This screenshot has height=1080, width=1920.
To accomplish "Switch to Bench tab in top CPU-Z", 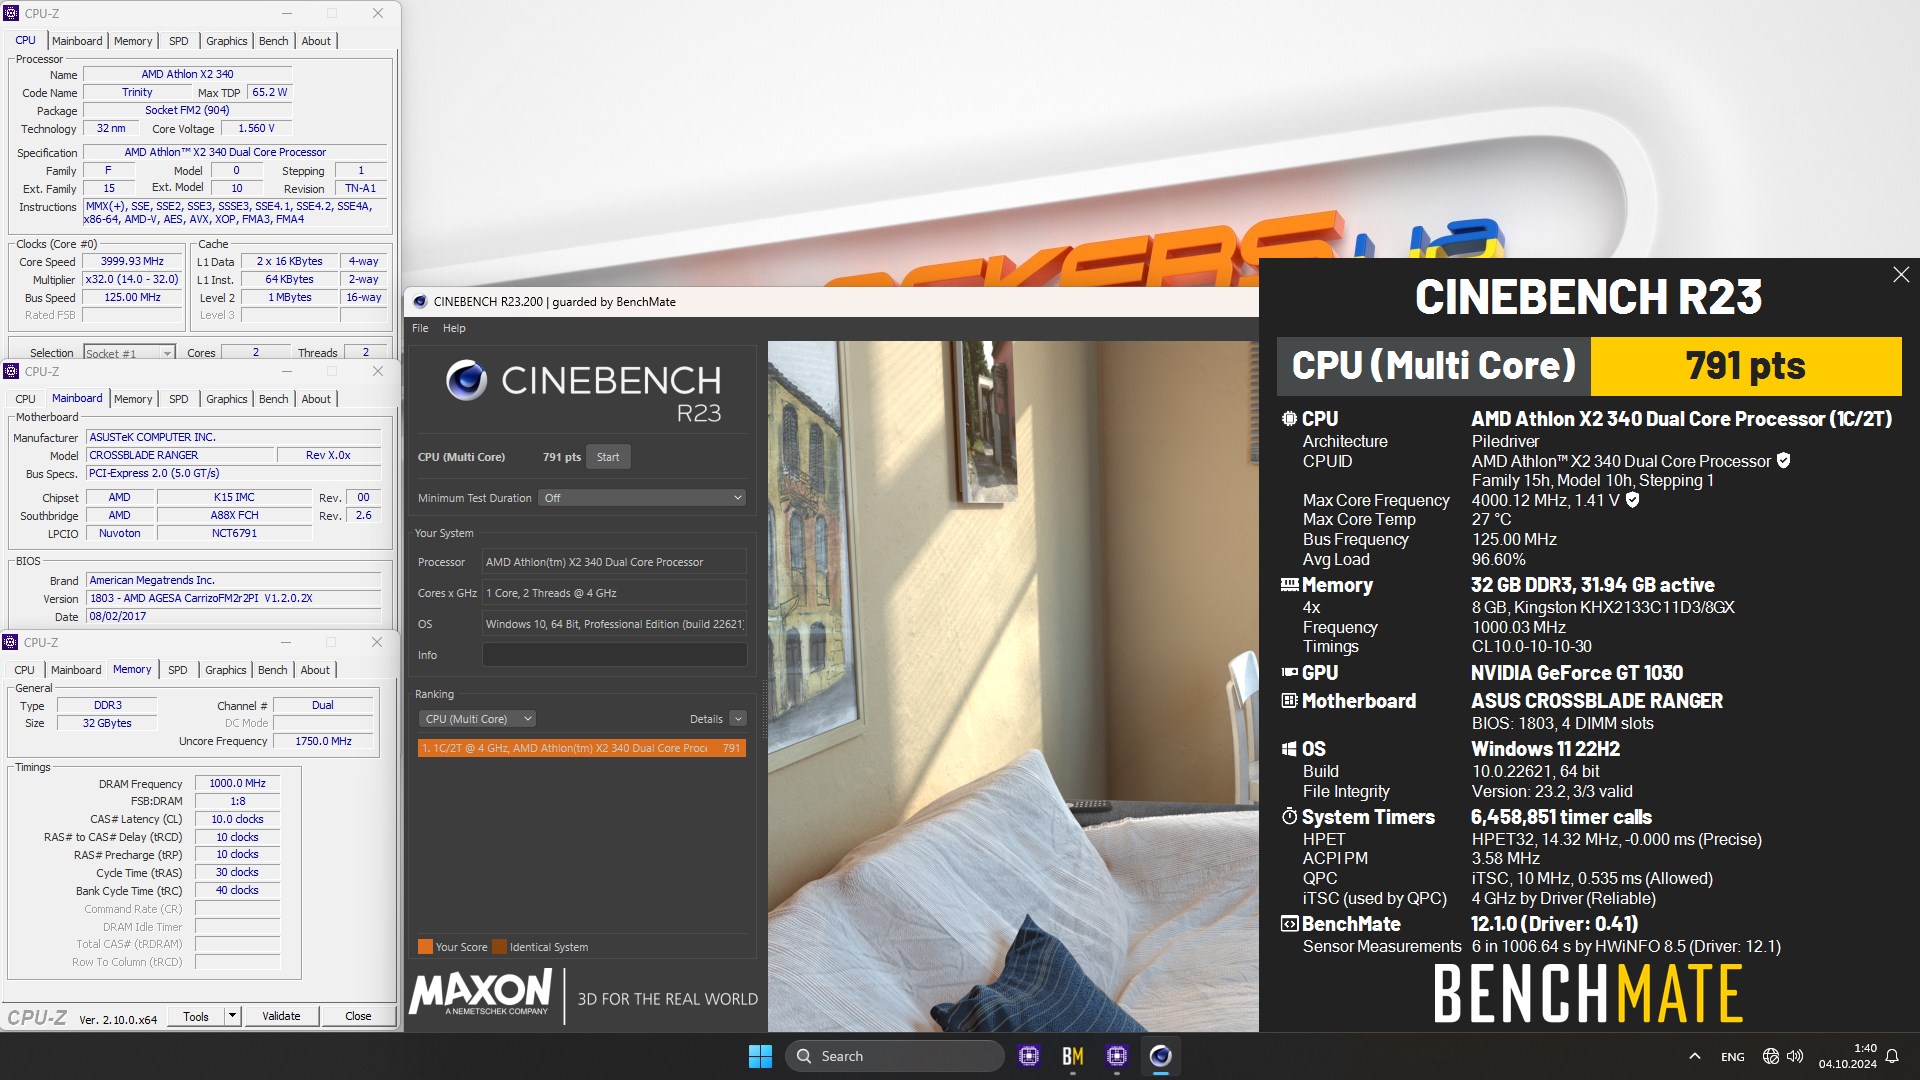I will [x=273, y=41].
